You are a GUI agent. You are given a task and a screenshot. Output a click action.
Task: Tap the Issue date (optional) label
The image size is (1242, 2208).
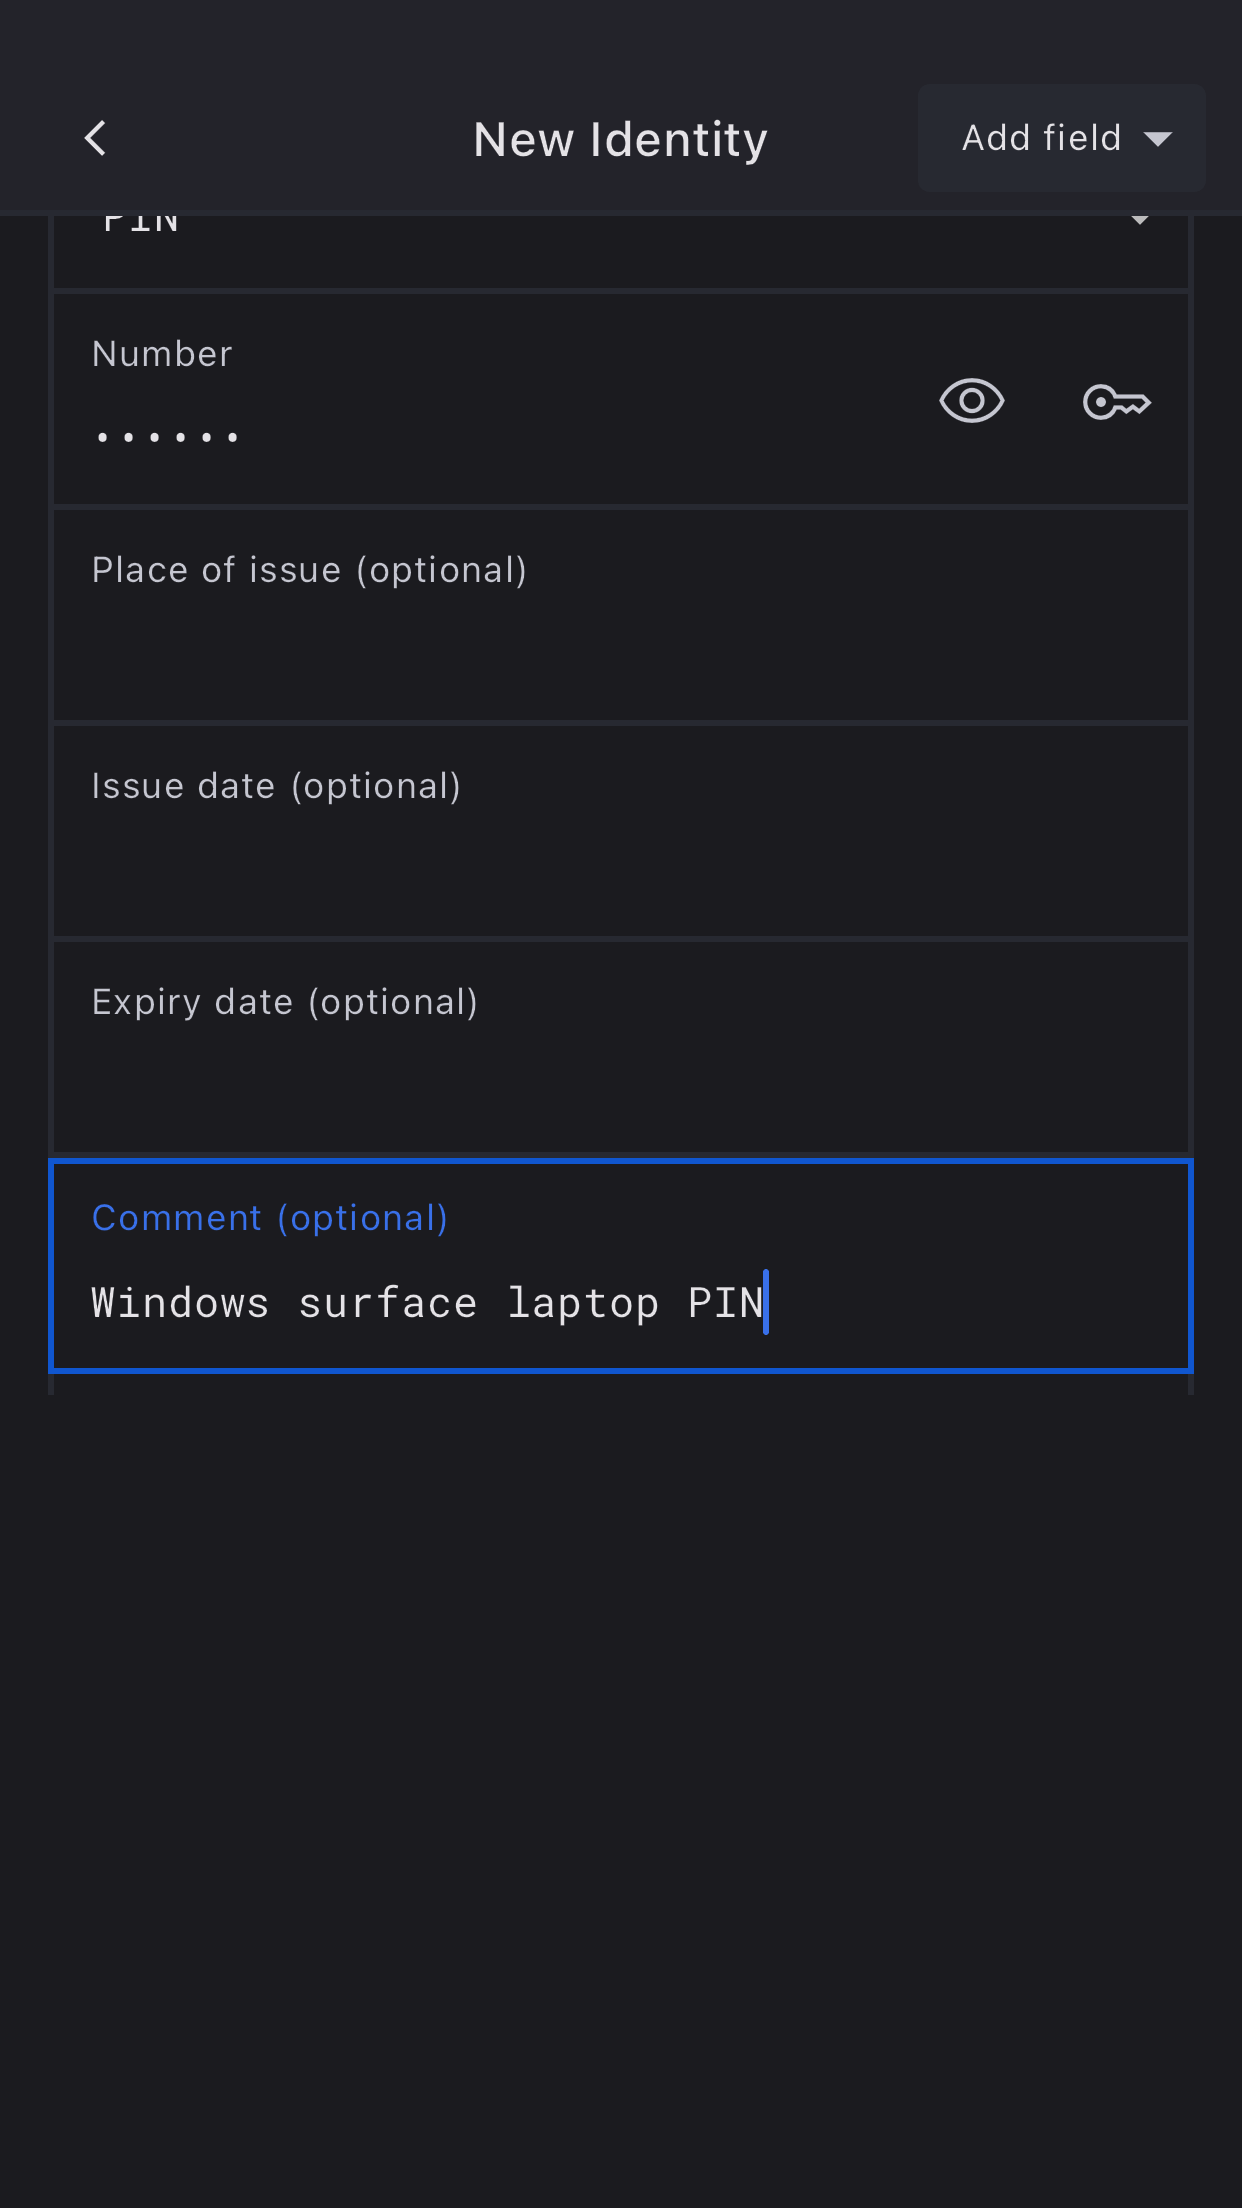pyautogui.click(x=276, y=786)
